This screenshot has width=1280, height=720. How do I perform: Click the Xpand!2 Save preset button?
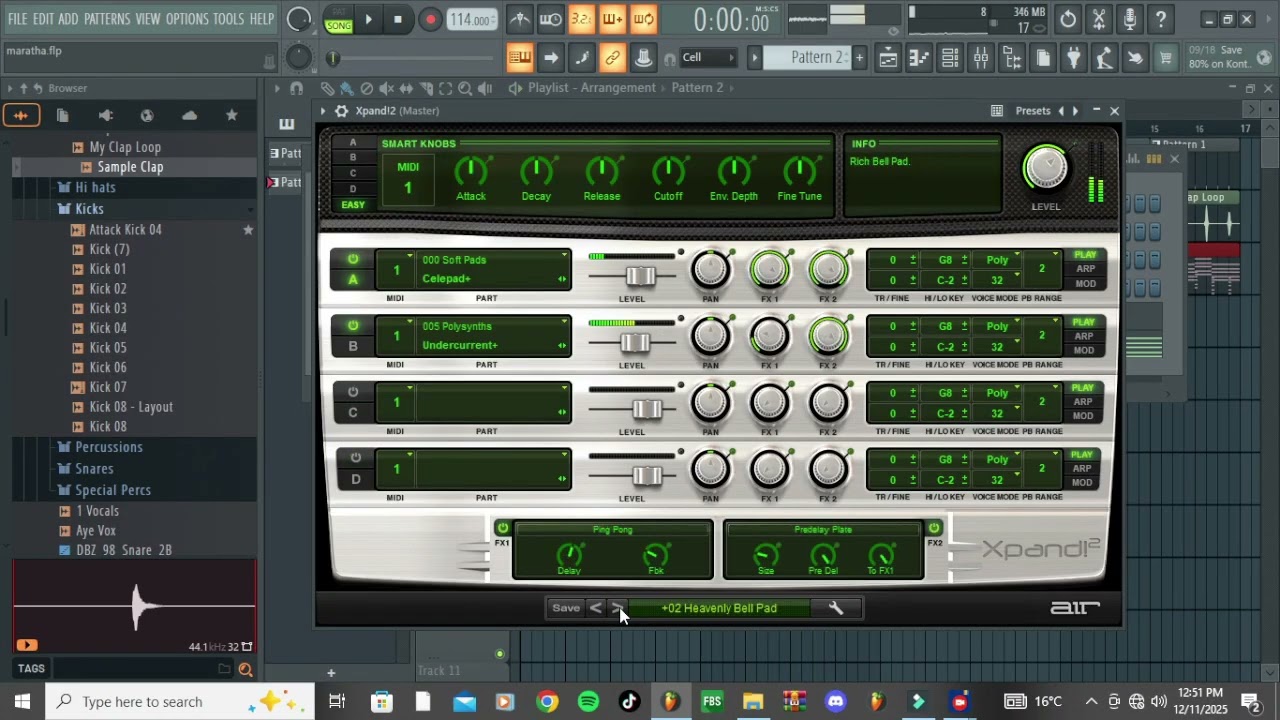click(x=566, y=608)
